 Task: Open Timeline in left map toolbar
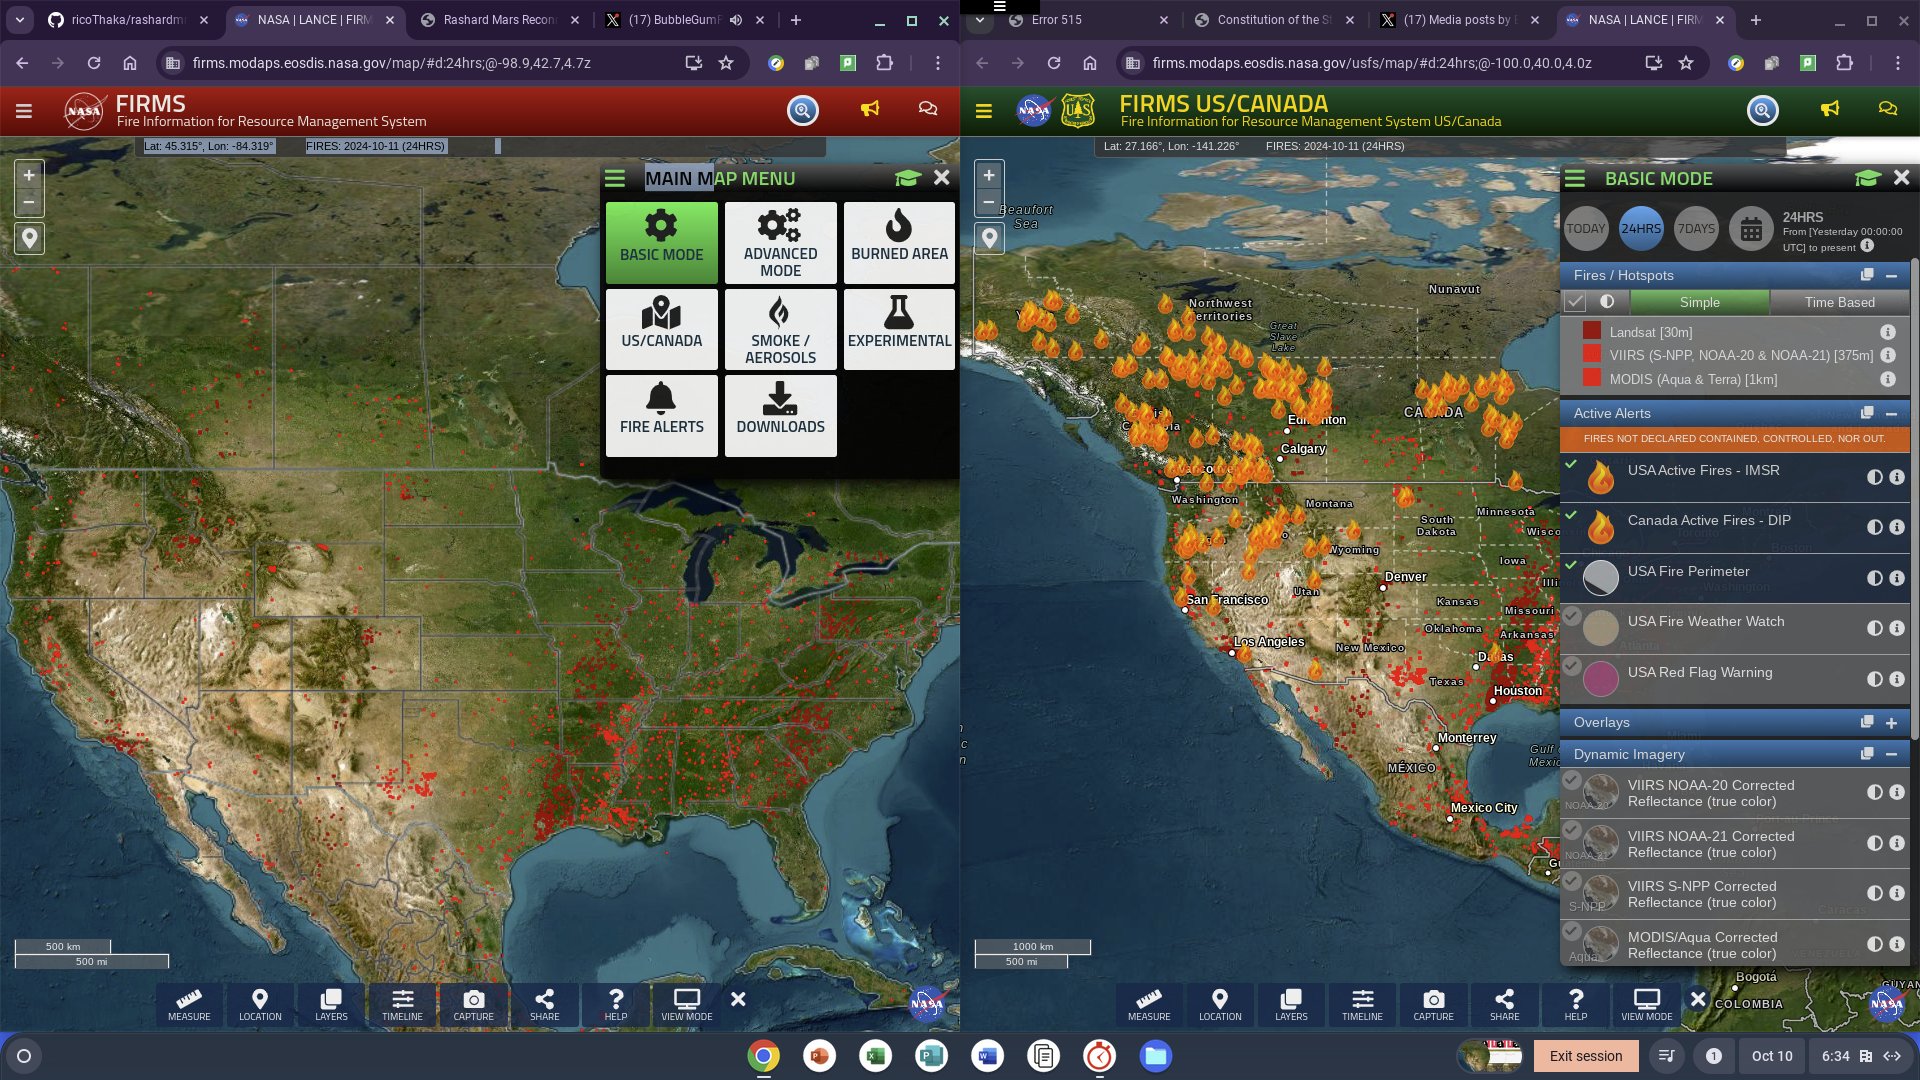402,1004
